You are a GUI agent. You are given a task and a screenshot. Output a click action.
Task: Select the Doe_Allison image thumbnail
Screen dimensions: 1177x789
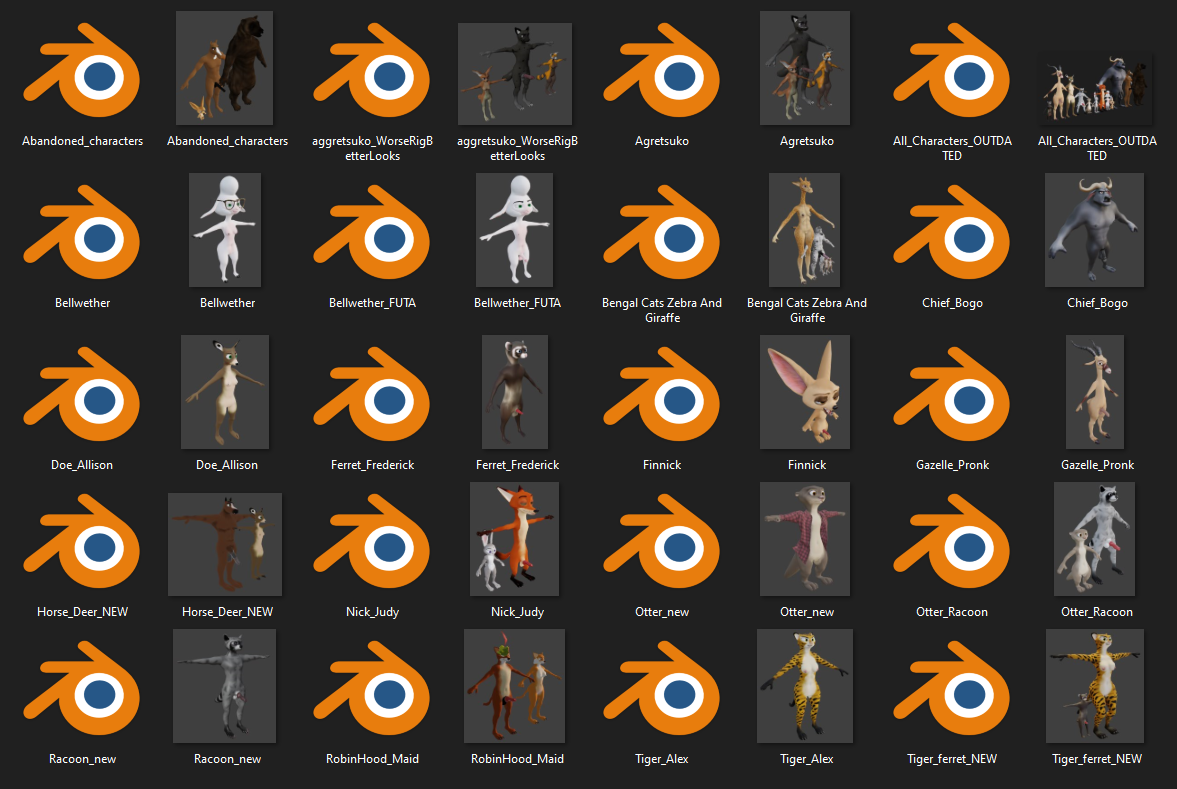click(x=225, y=392)
